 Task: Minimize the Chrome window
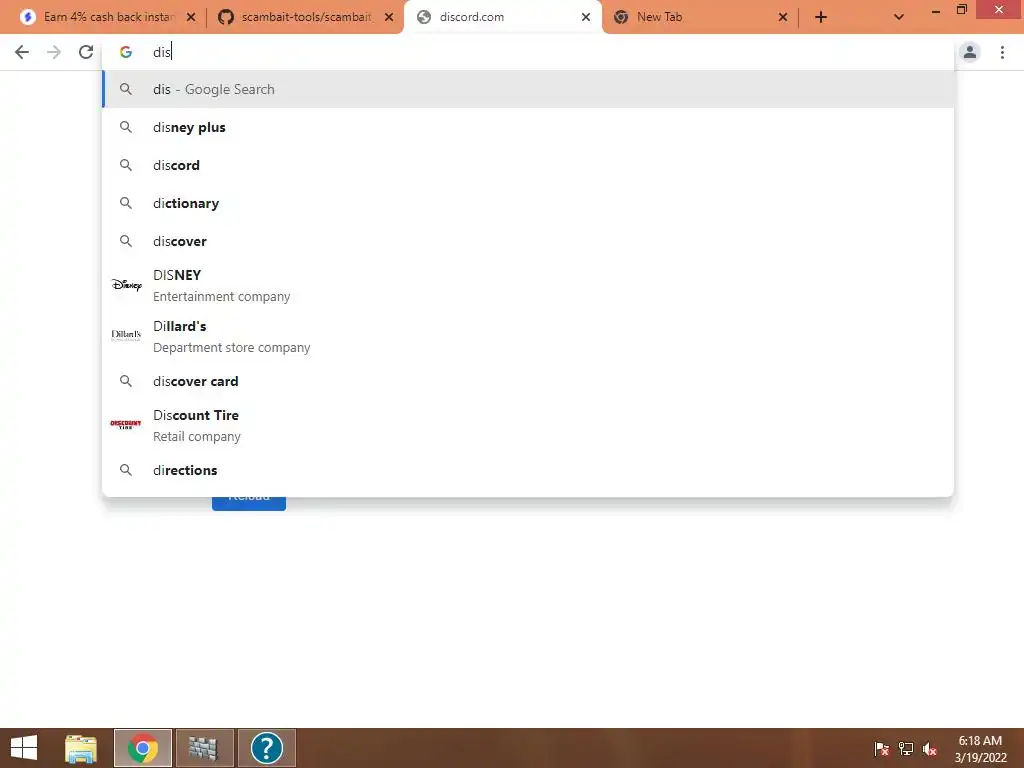click(x=936, y=10)
